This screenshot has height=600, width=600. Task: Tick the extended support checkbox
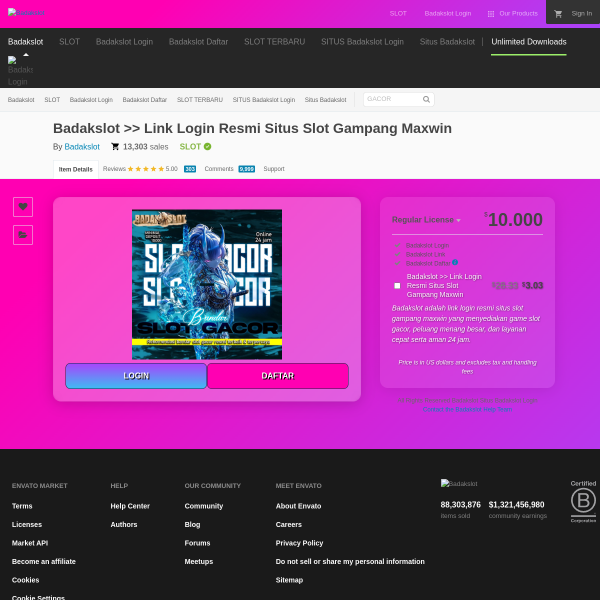click(x=397, y=286)
